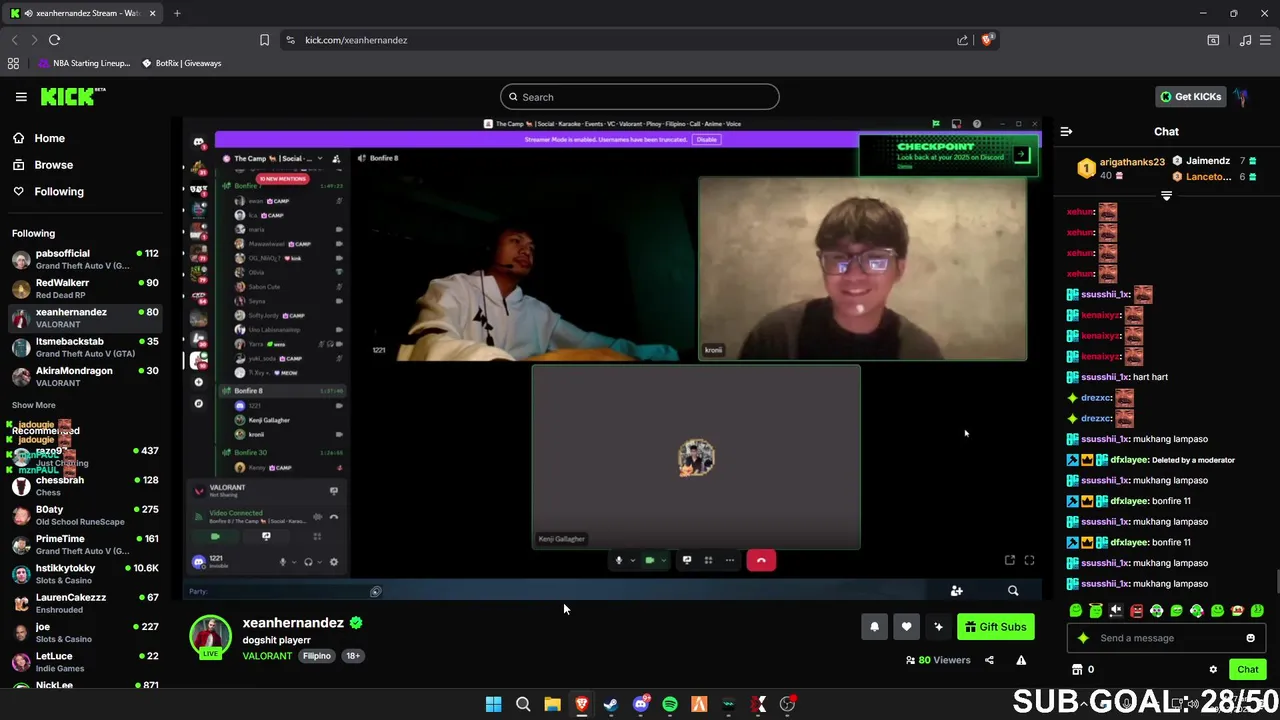The height and width of the screenshot is (720, 1280).
Task: Open LaurenCakezzz recommended channel
Action: pos(84,603)
